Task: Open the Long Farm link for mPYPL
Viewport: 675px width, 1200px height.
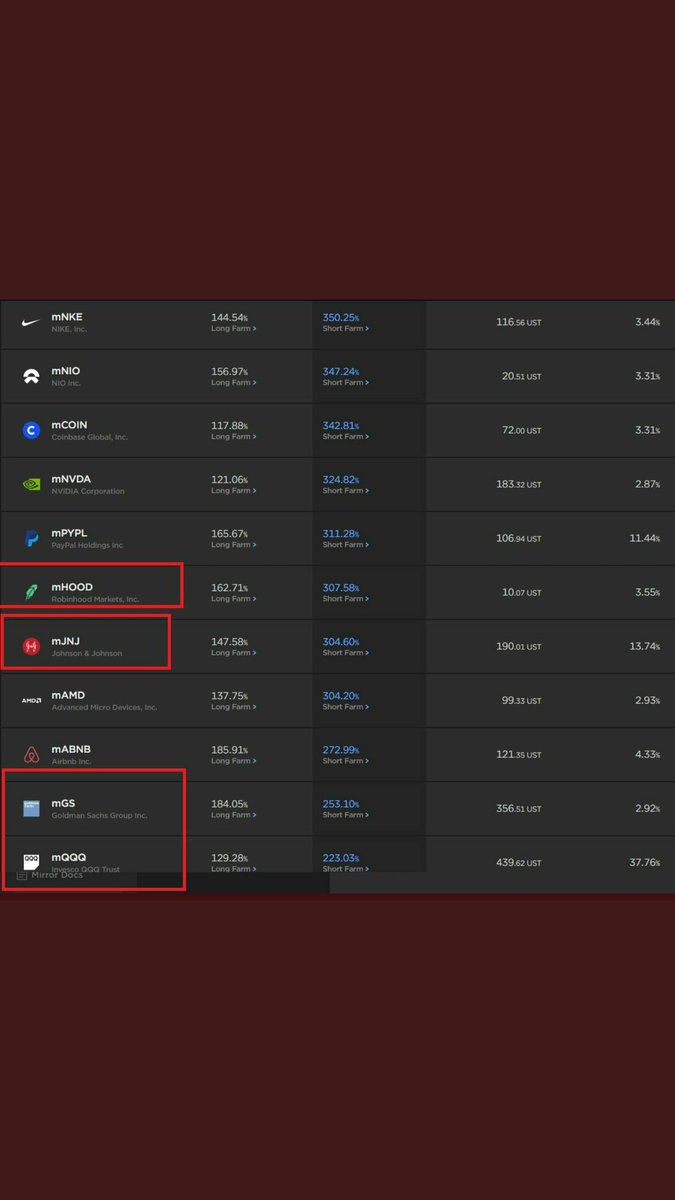Action: coord(233,545)
